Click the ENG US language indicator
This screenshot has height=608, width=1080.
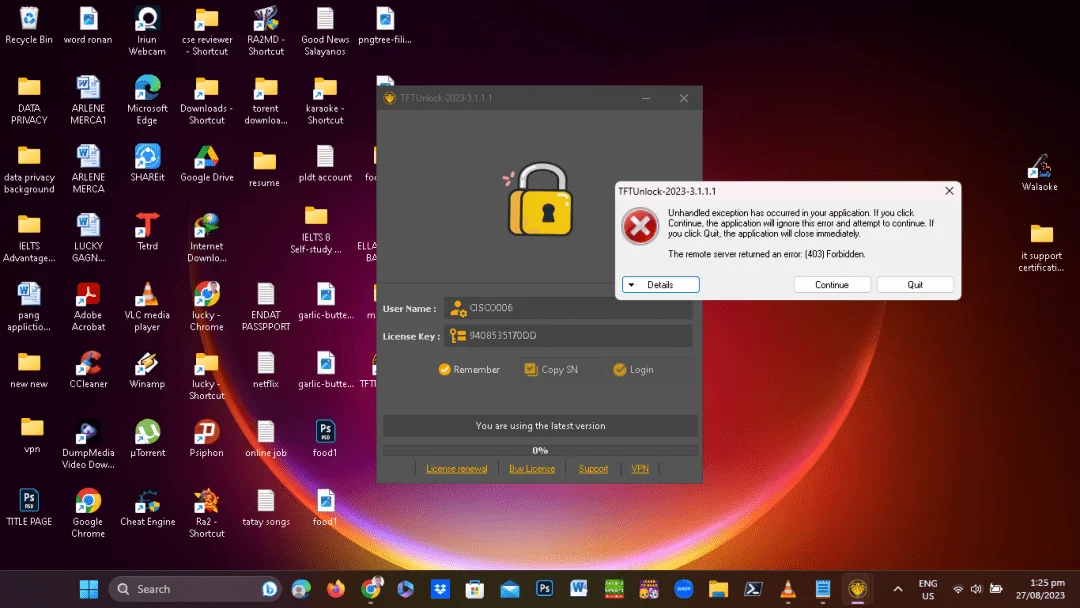tap(928, 589)
